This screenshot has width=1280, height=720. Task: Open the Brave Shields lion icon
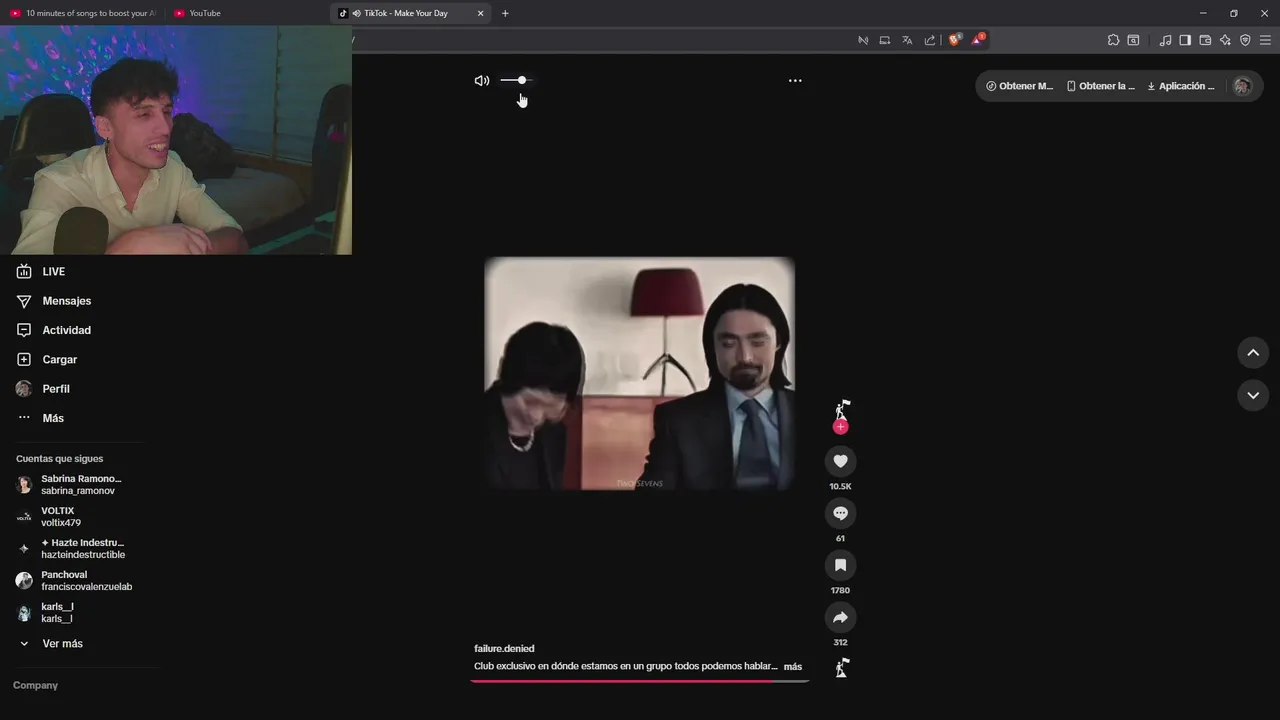pos(954,40)
